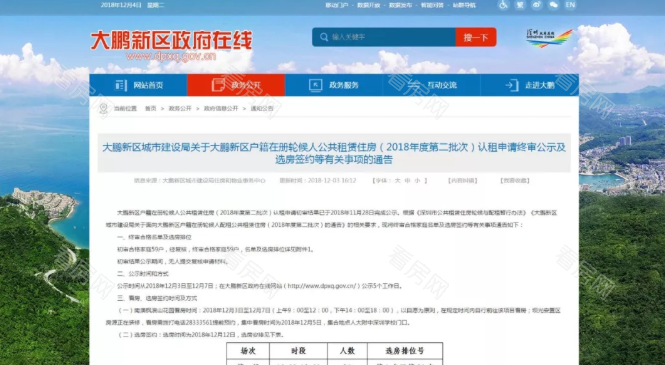665x365 pixels.
Task: Open the 互动交流 navigation tab
Action: click(432, 85)
